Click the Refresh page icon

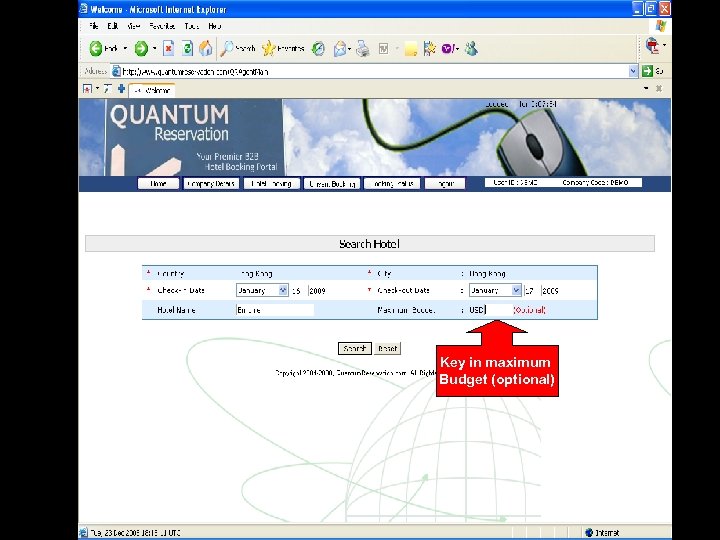coord(187,48)
